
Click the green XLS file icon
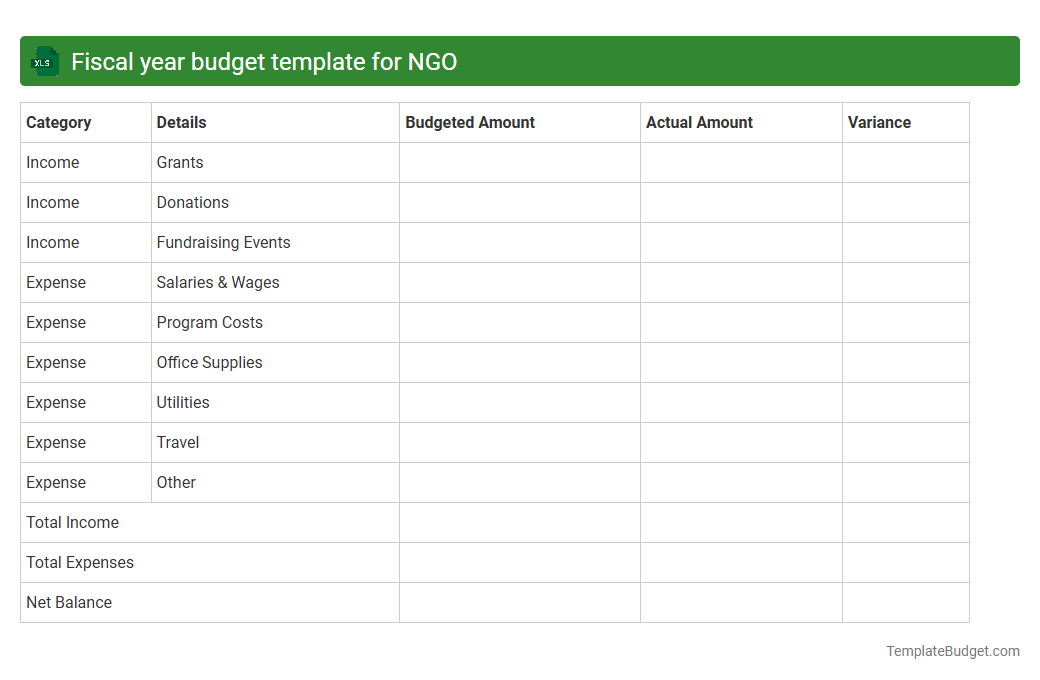point(44,61)
